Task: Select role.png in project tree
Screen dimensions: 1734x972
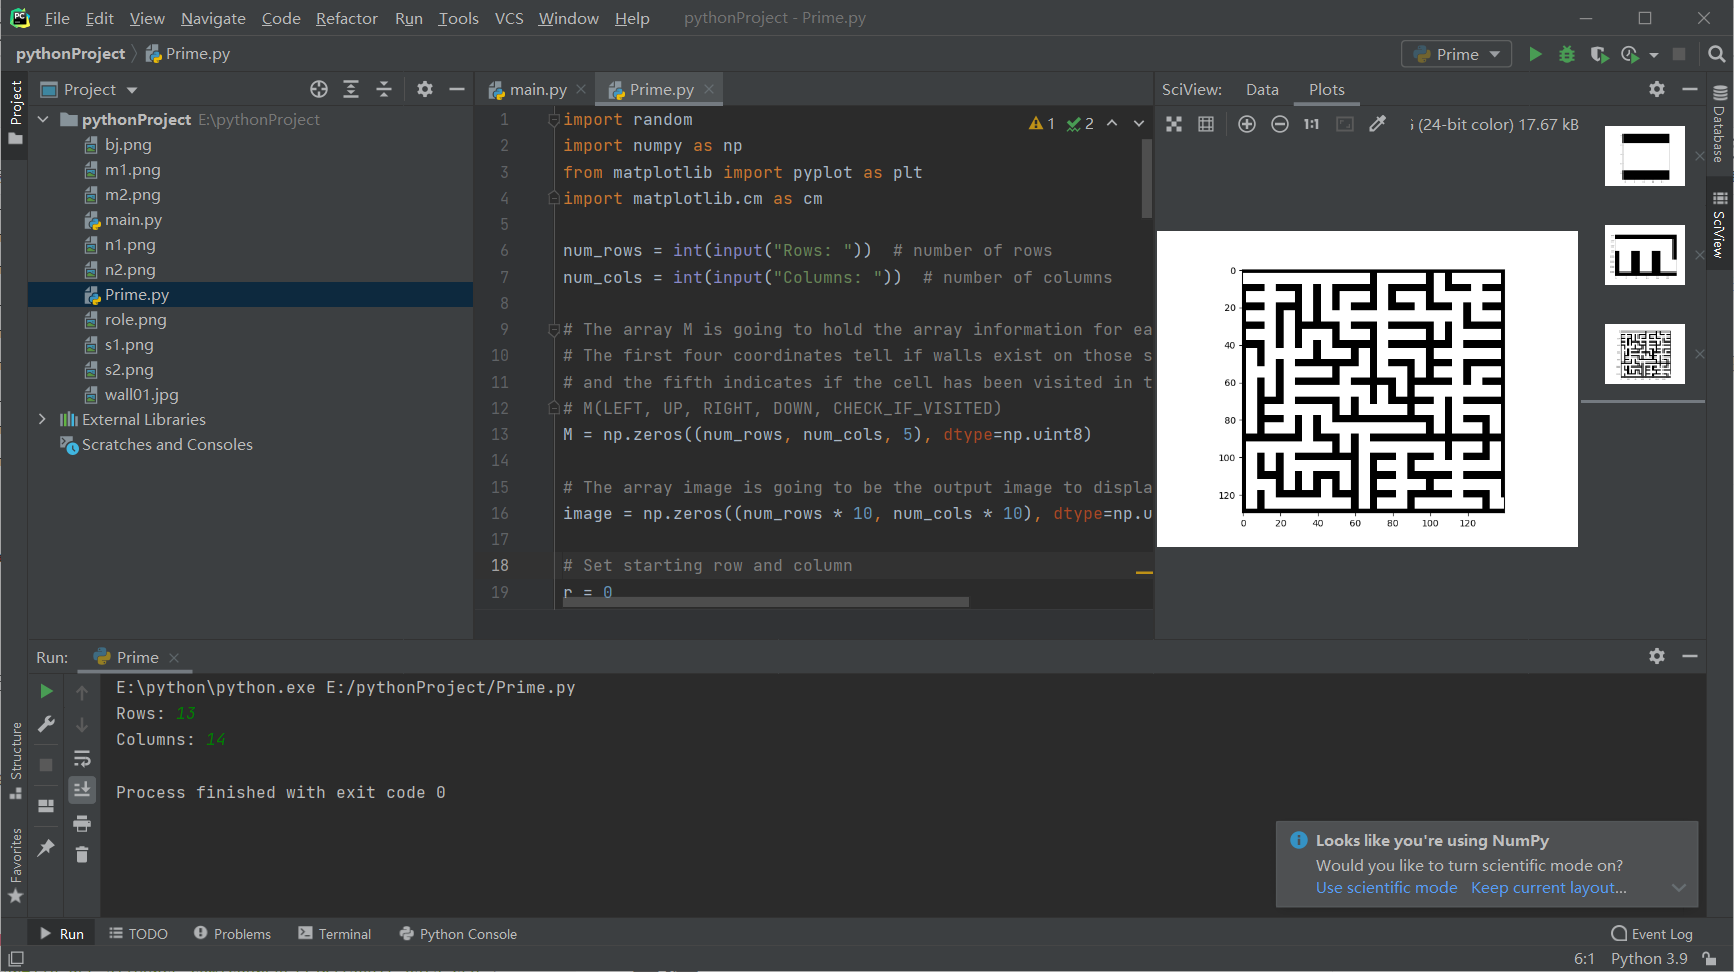Action: coord(135,319)
